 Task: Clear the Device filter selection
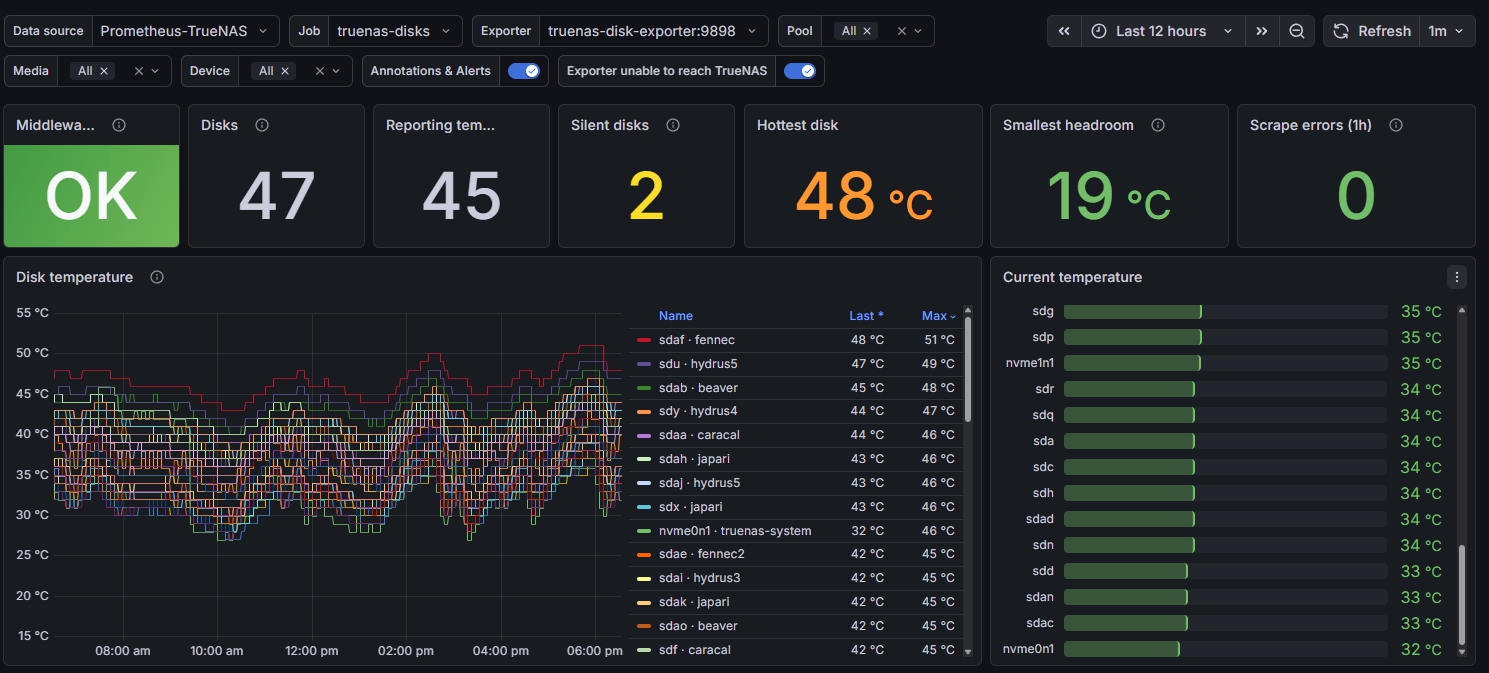(x=320, y=71)
